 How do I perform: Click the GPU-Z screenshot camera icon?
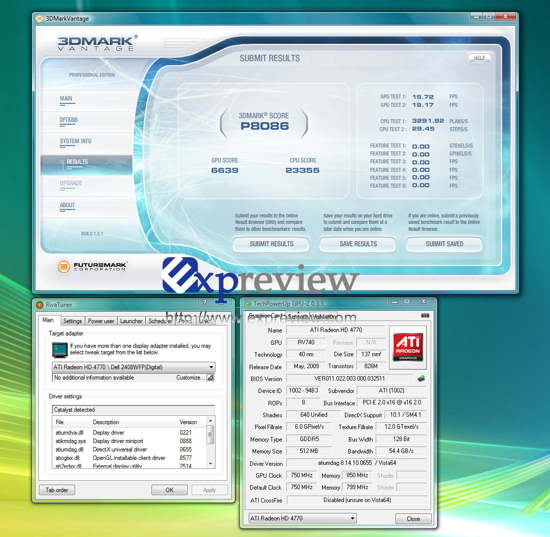[x=425, y=316]
